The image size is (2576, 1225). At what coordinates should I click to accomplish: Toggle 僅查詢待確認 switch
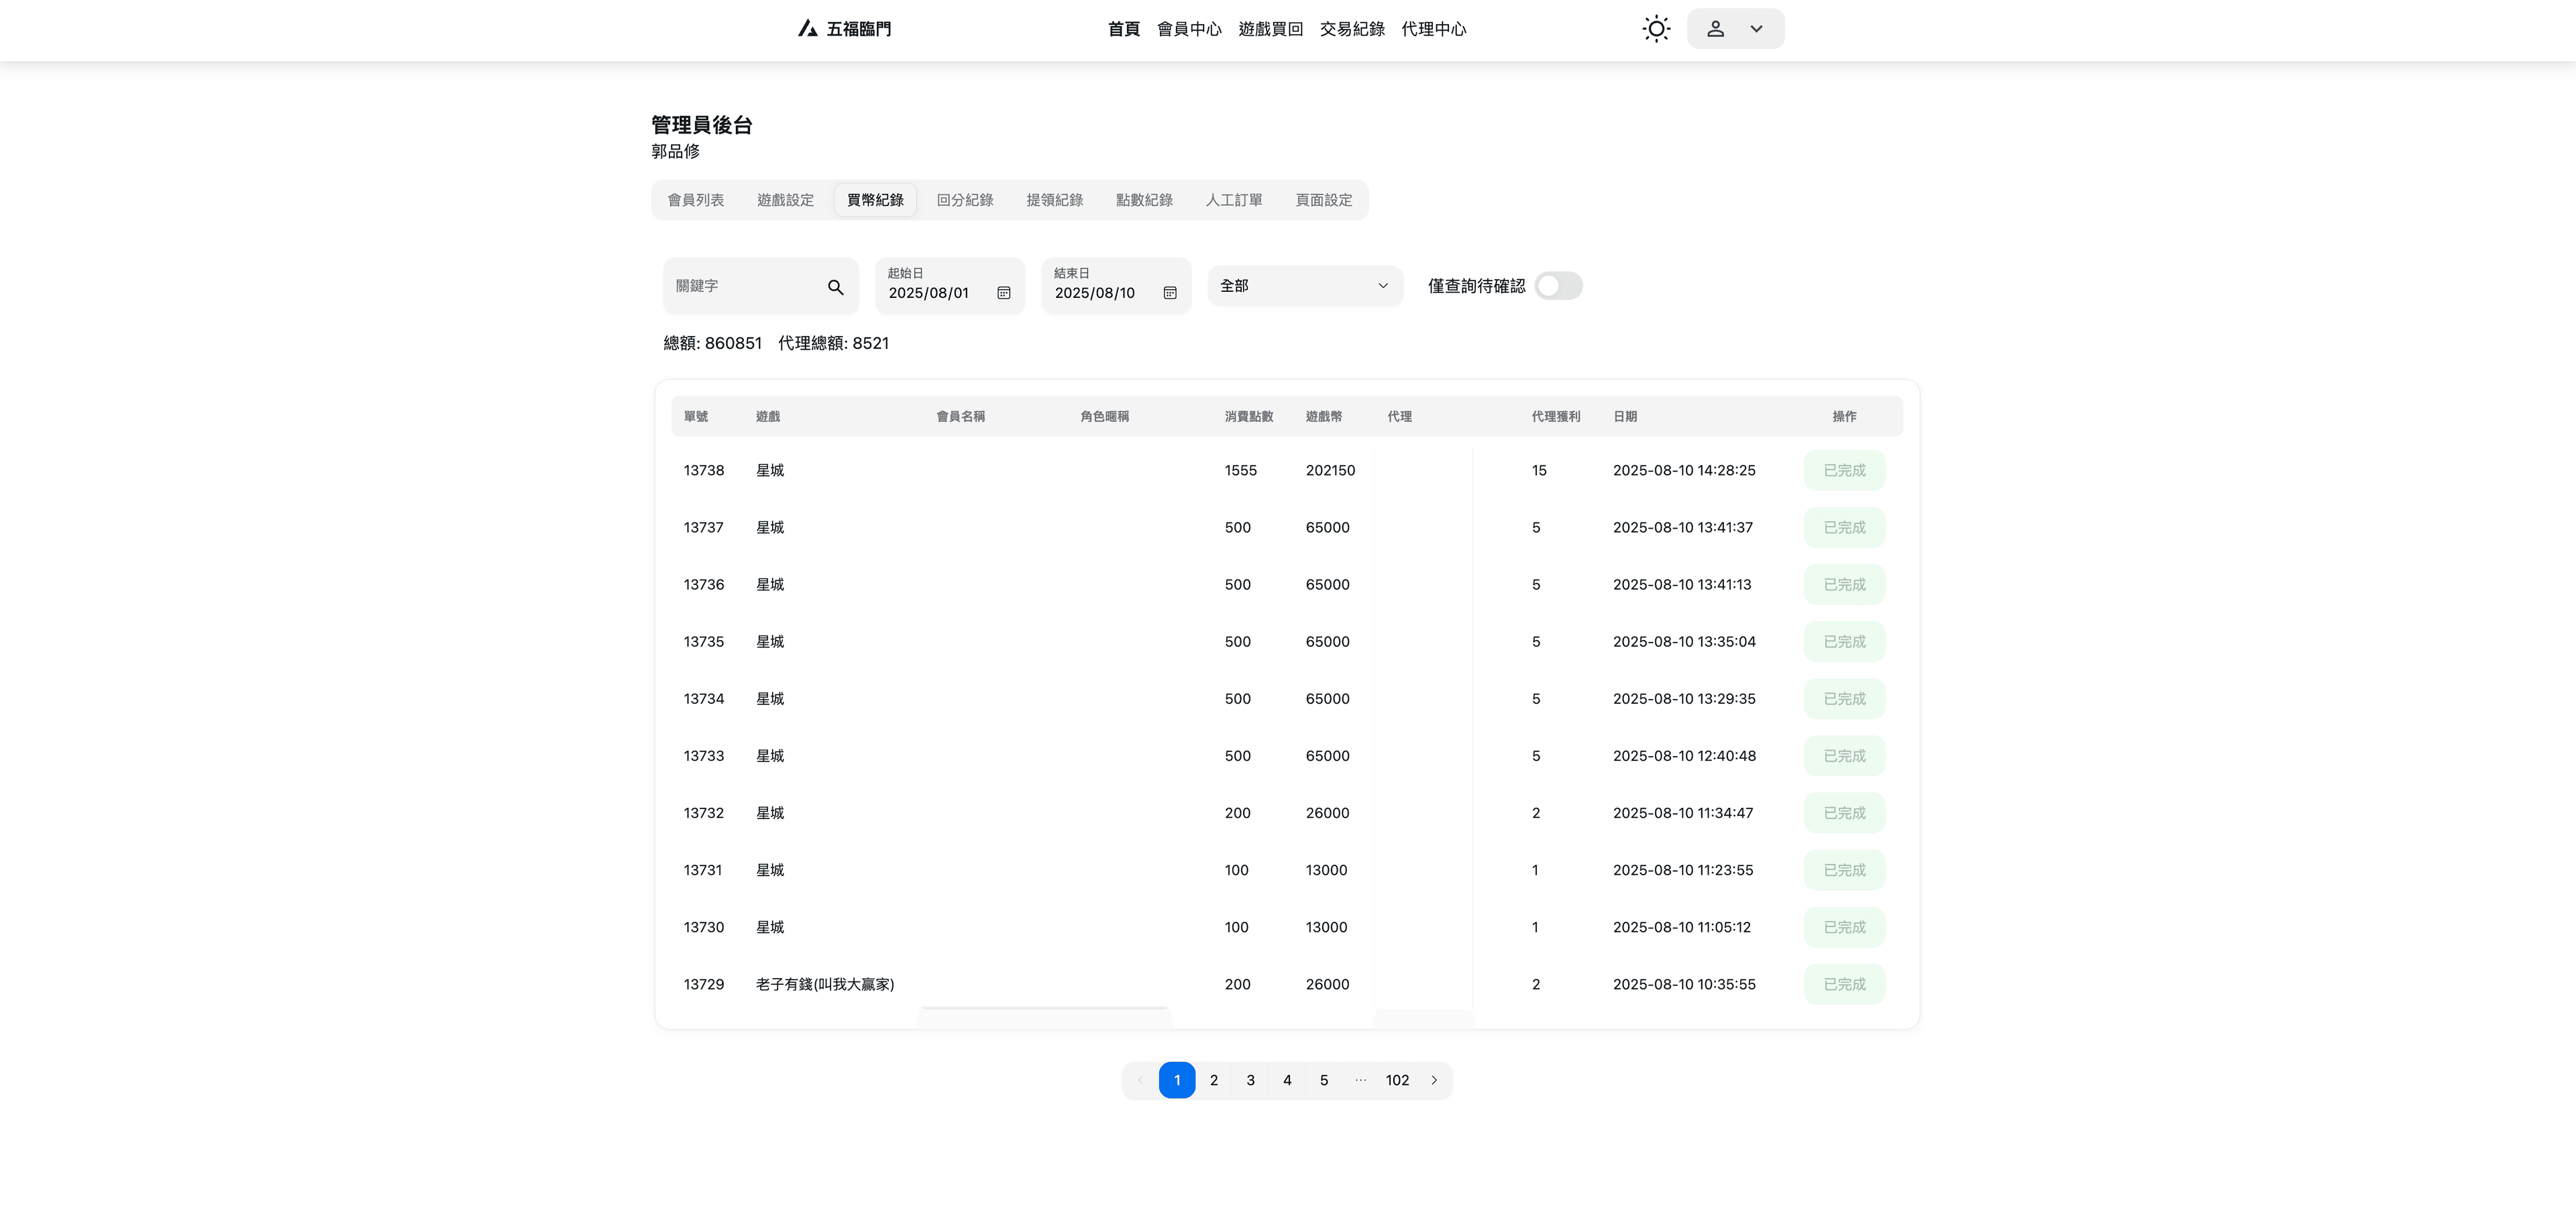coord(1558,286)
